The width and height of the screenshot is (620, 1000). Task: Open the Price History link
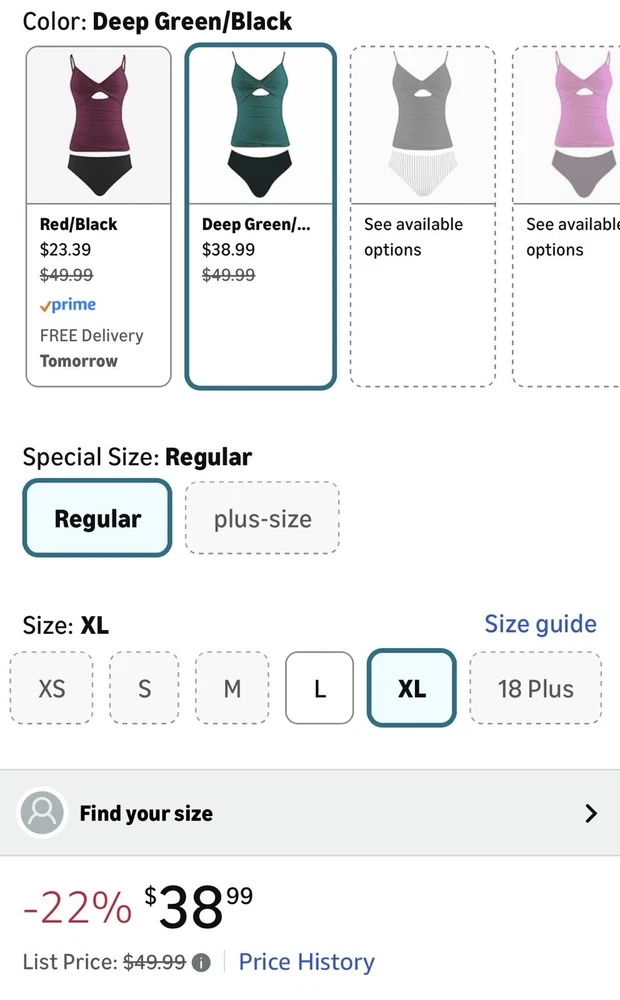(x=306, y=962)
